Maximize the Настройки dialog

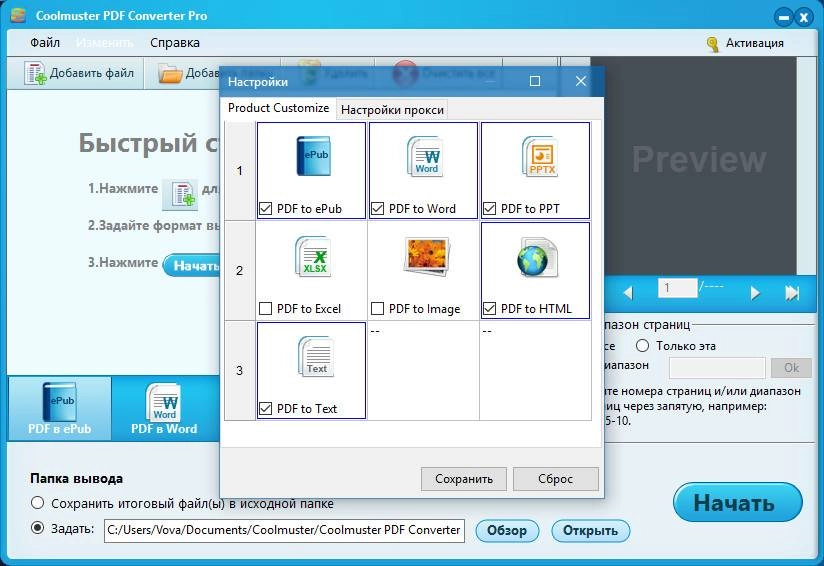[535, 81]
